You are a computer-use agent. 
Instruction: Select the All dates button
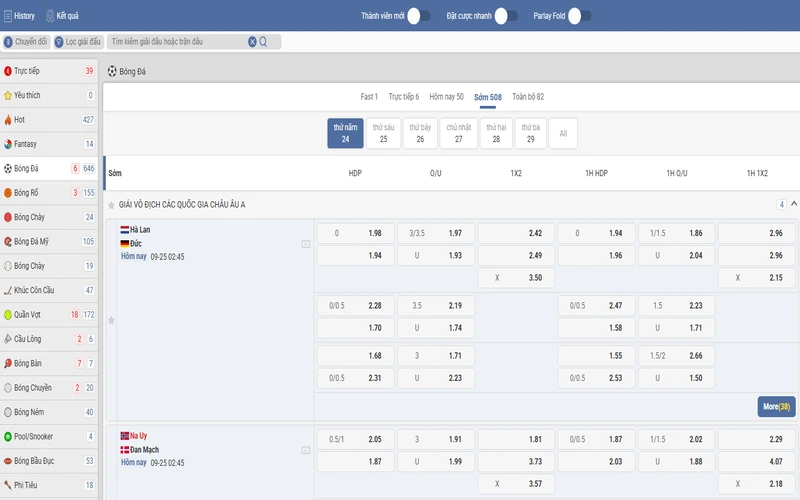coord(563,133)
